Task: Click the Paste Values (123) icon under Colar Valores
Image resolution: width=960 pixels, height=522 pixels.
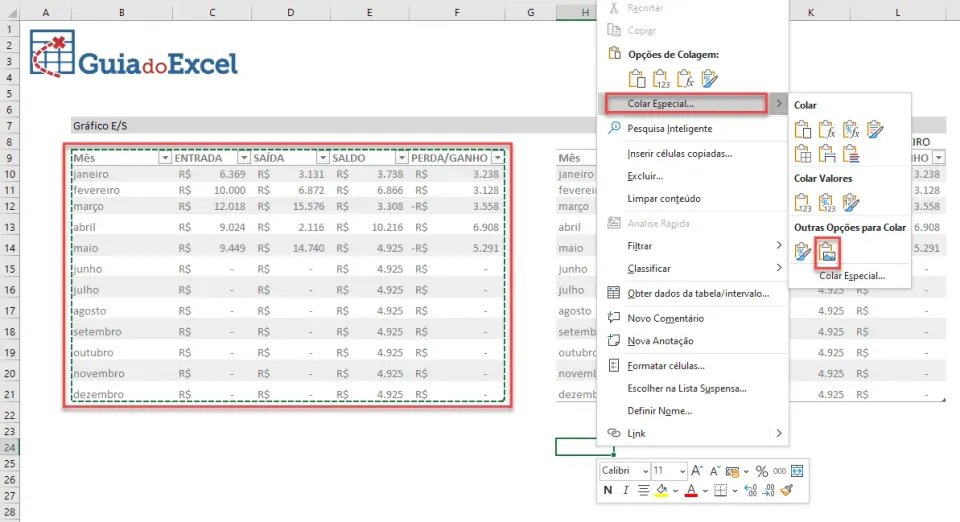Action: [x=802, y=203]
